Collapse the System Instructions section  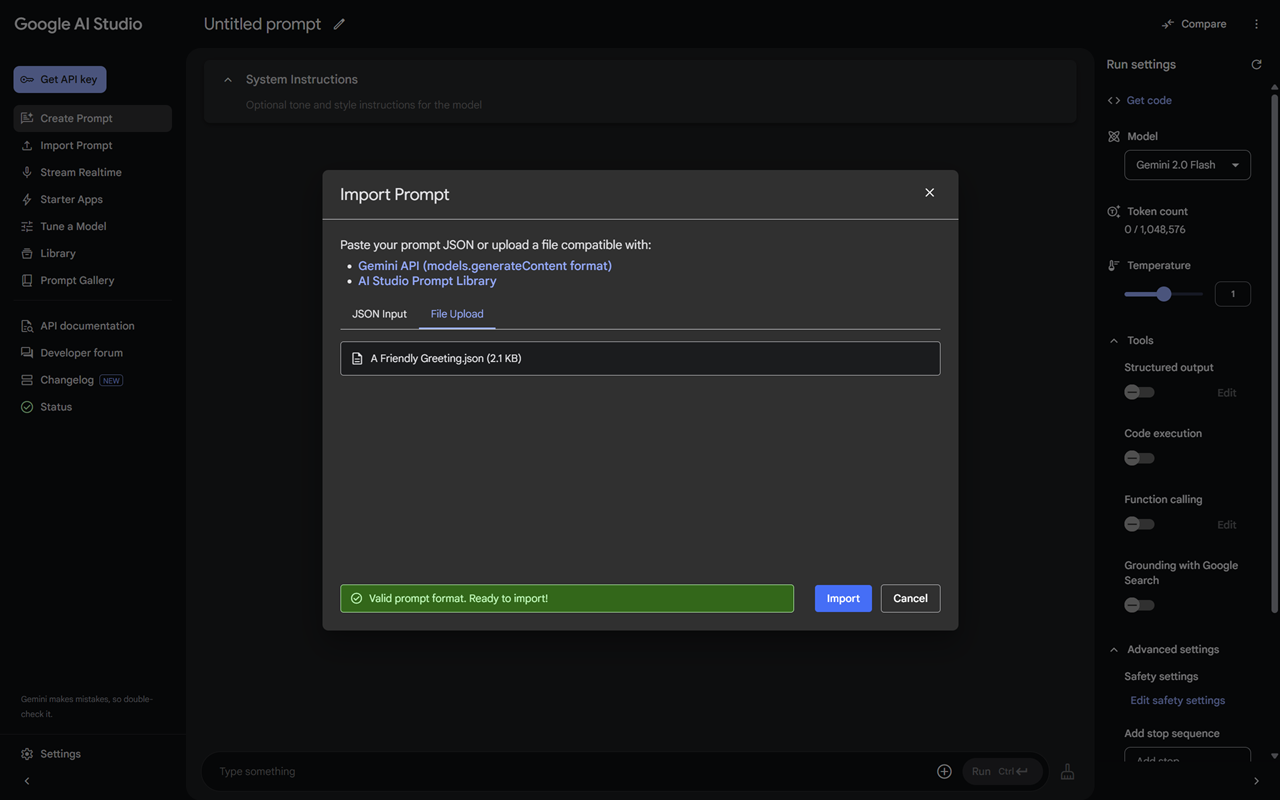click(228, 79)
